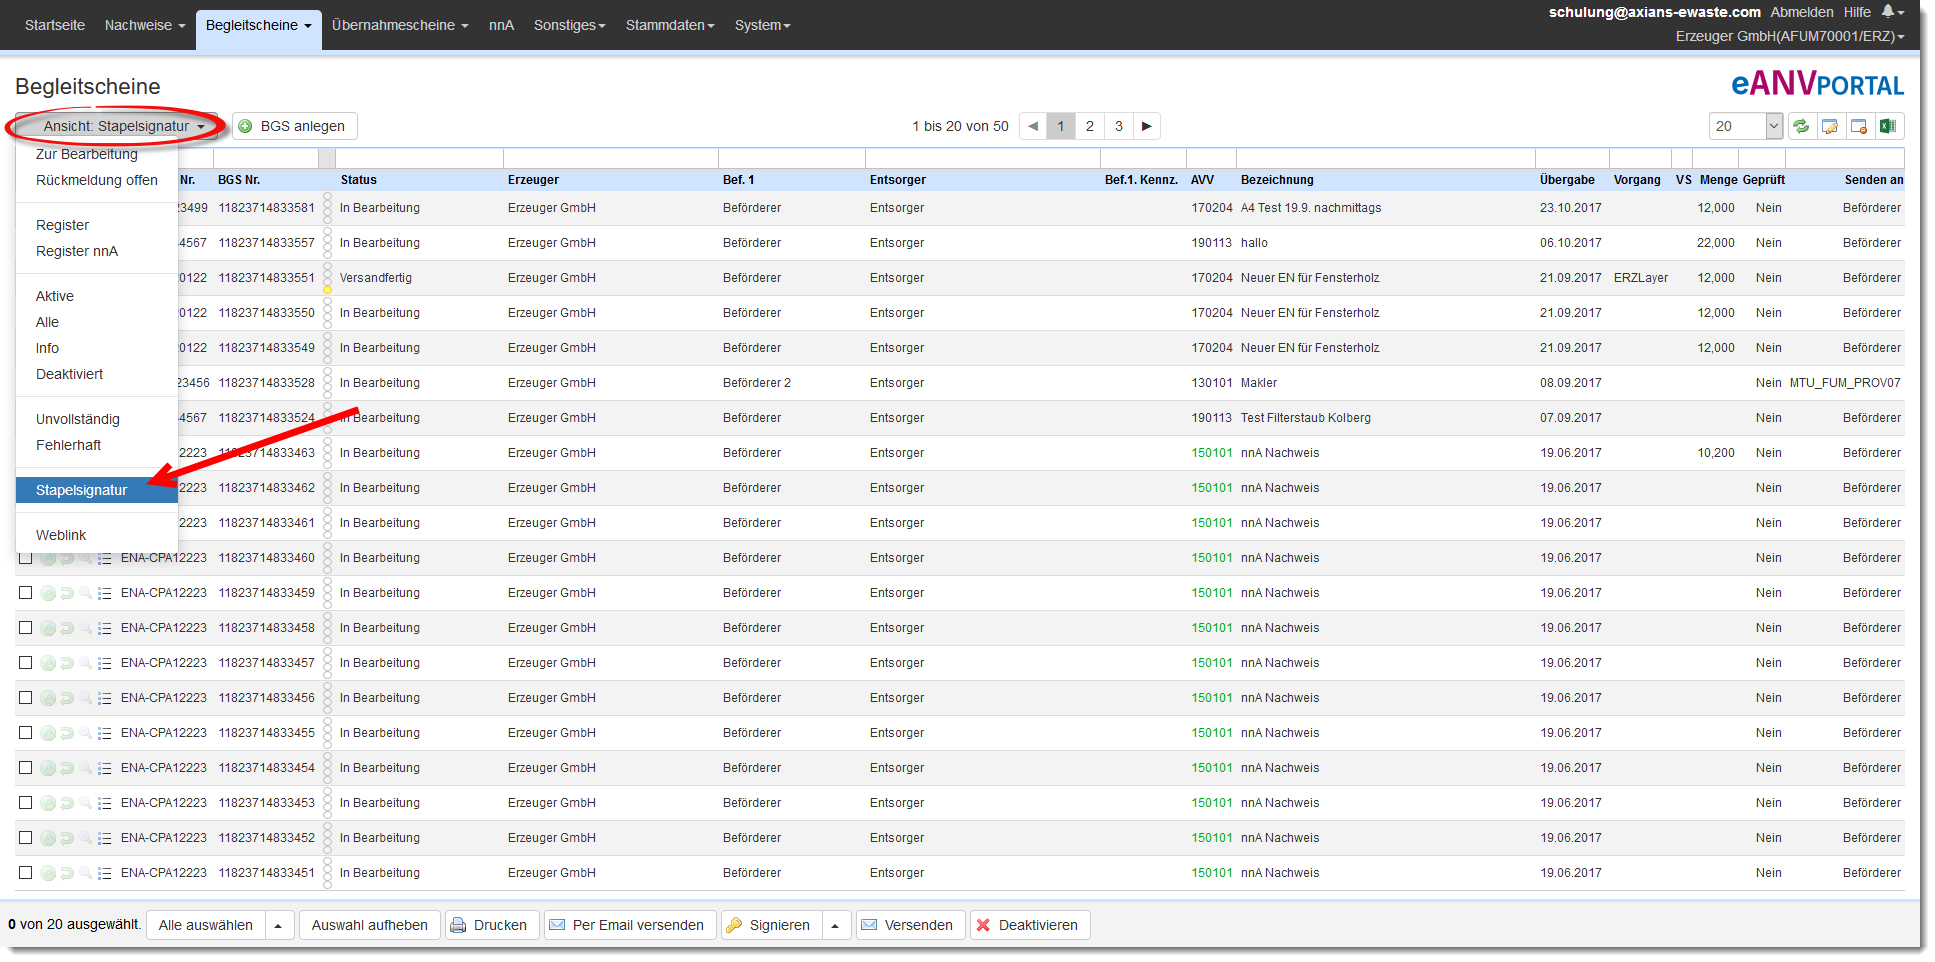
Task: Click the remove view icon with red minus
Action: click(1859, 126)
